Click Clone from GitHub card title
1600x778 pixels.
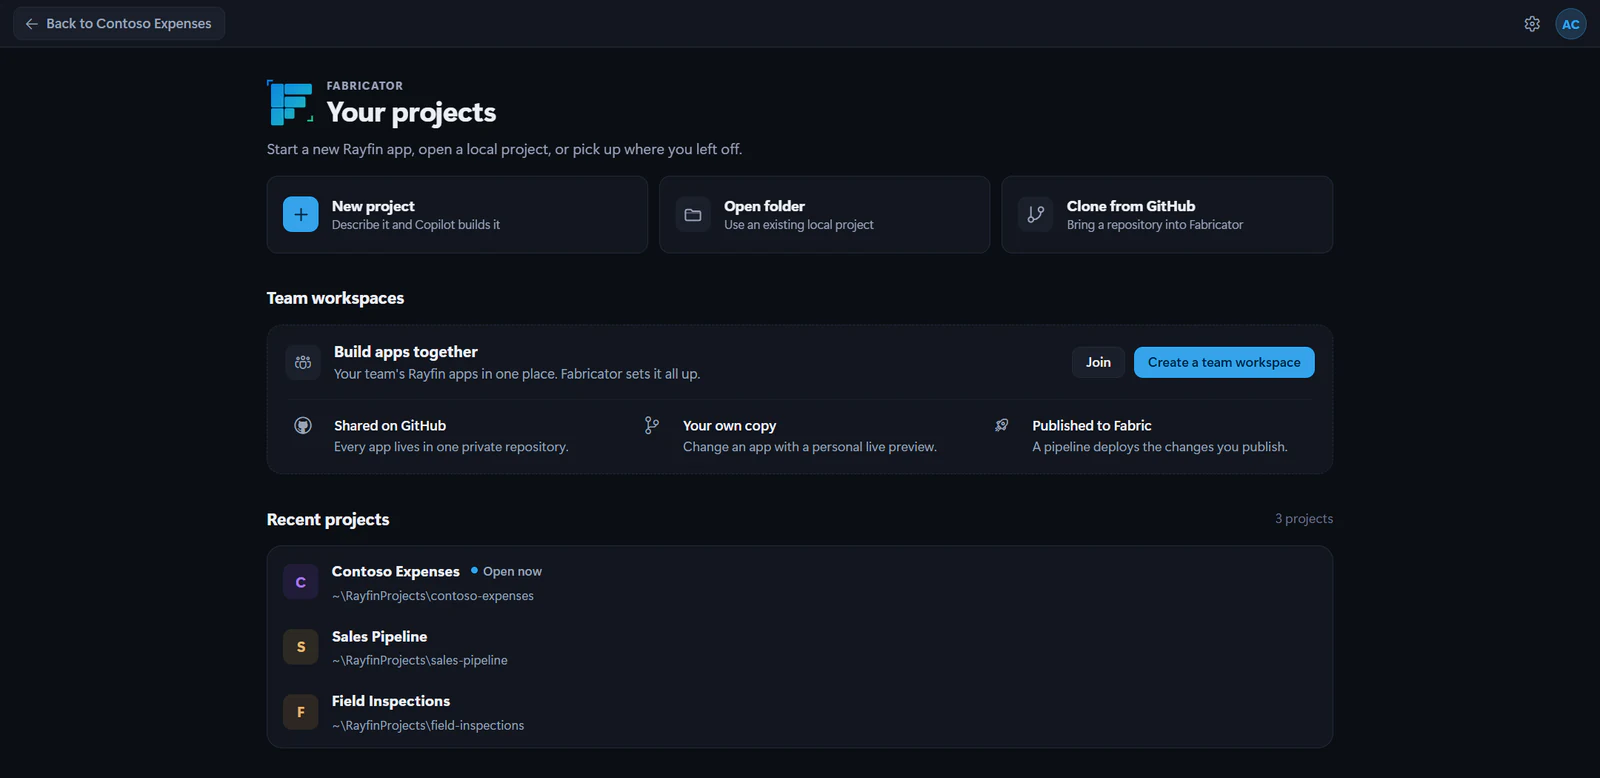click(x=1131, y=206)
